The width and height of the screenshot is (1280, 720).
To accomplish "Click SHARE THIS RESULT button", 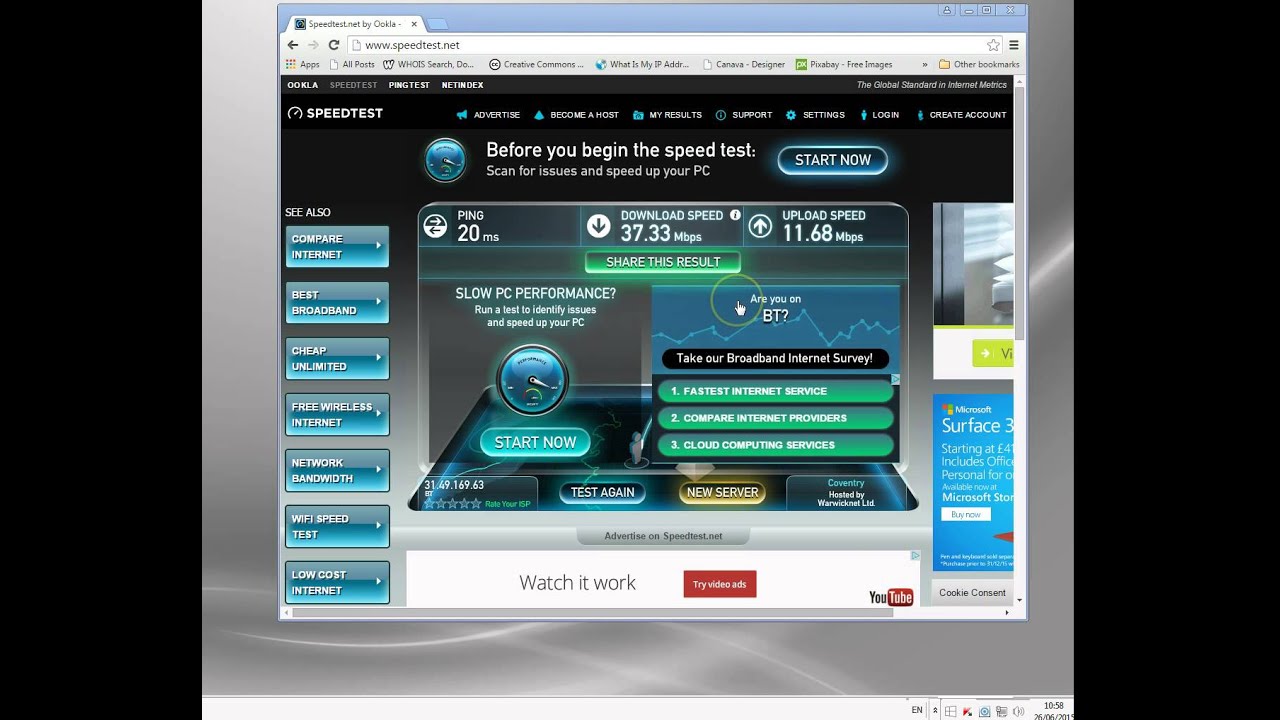I will pos(663,262).
